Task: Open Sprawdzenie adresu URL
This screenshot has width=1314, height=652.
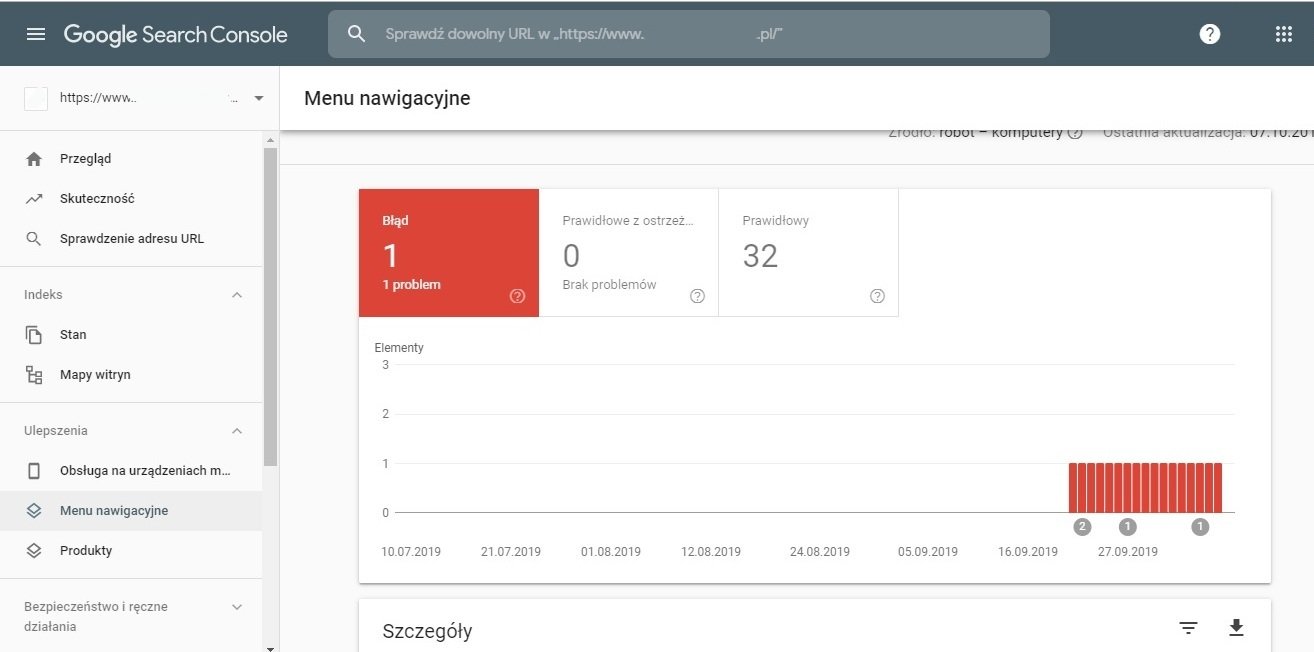Action: click(131, 239)
